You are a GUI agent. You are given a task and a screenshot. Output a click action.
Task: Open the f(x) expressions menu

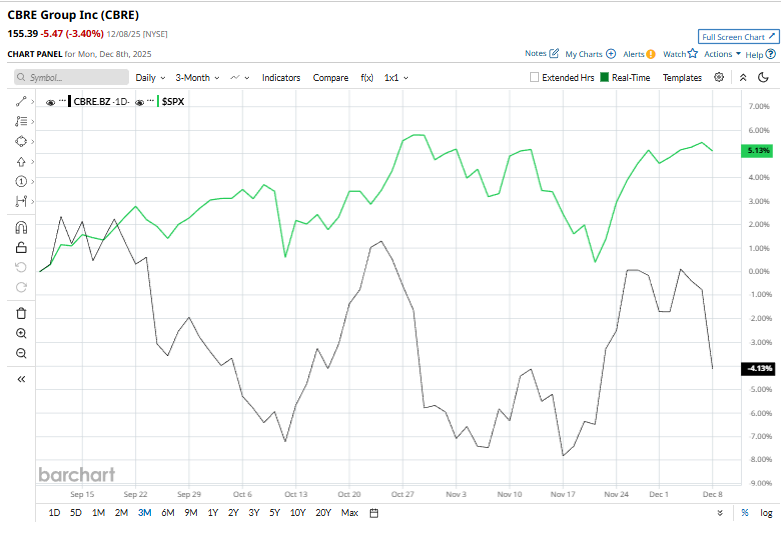tap(367, 78)
